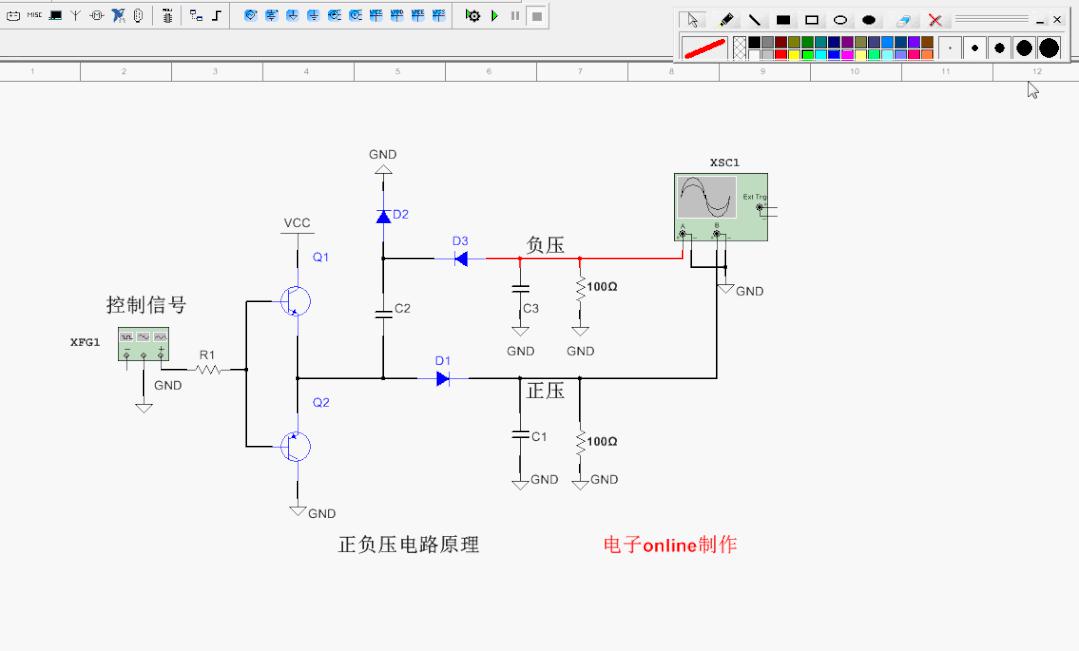Click the red X clear annotations icon
This screenshot has height=651, width=1079.
[935, 20]
